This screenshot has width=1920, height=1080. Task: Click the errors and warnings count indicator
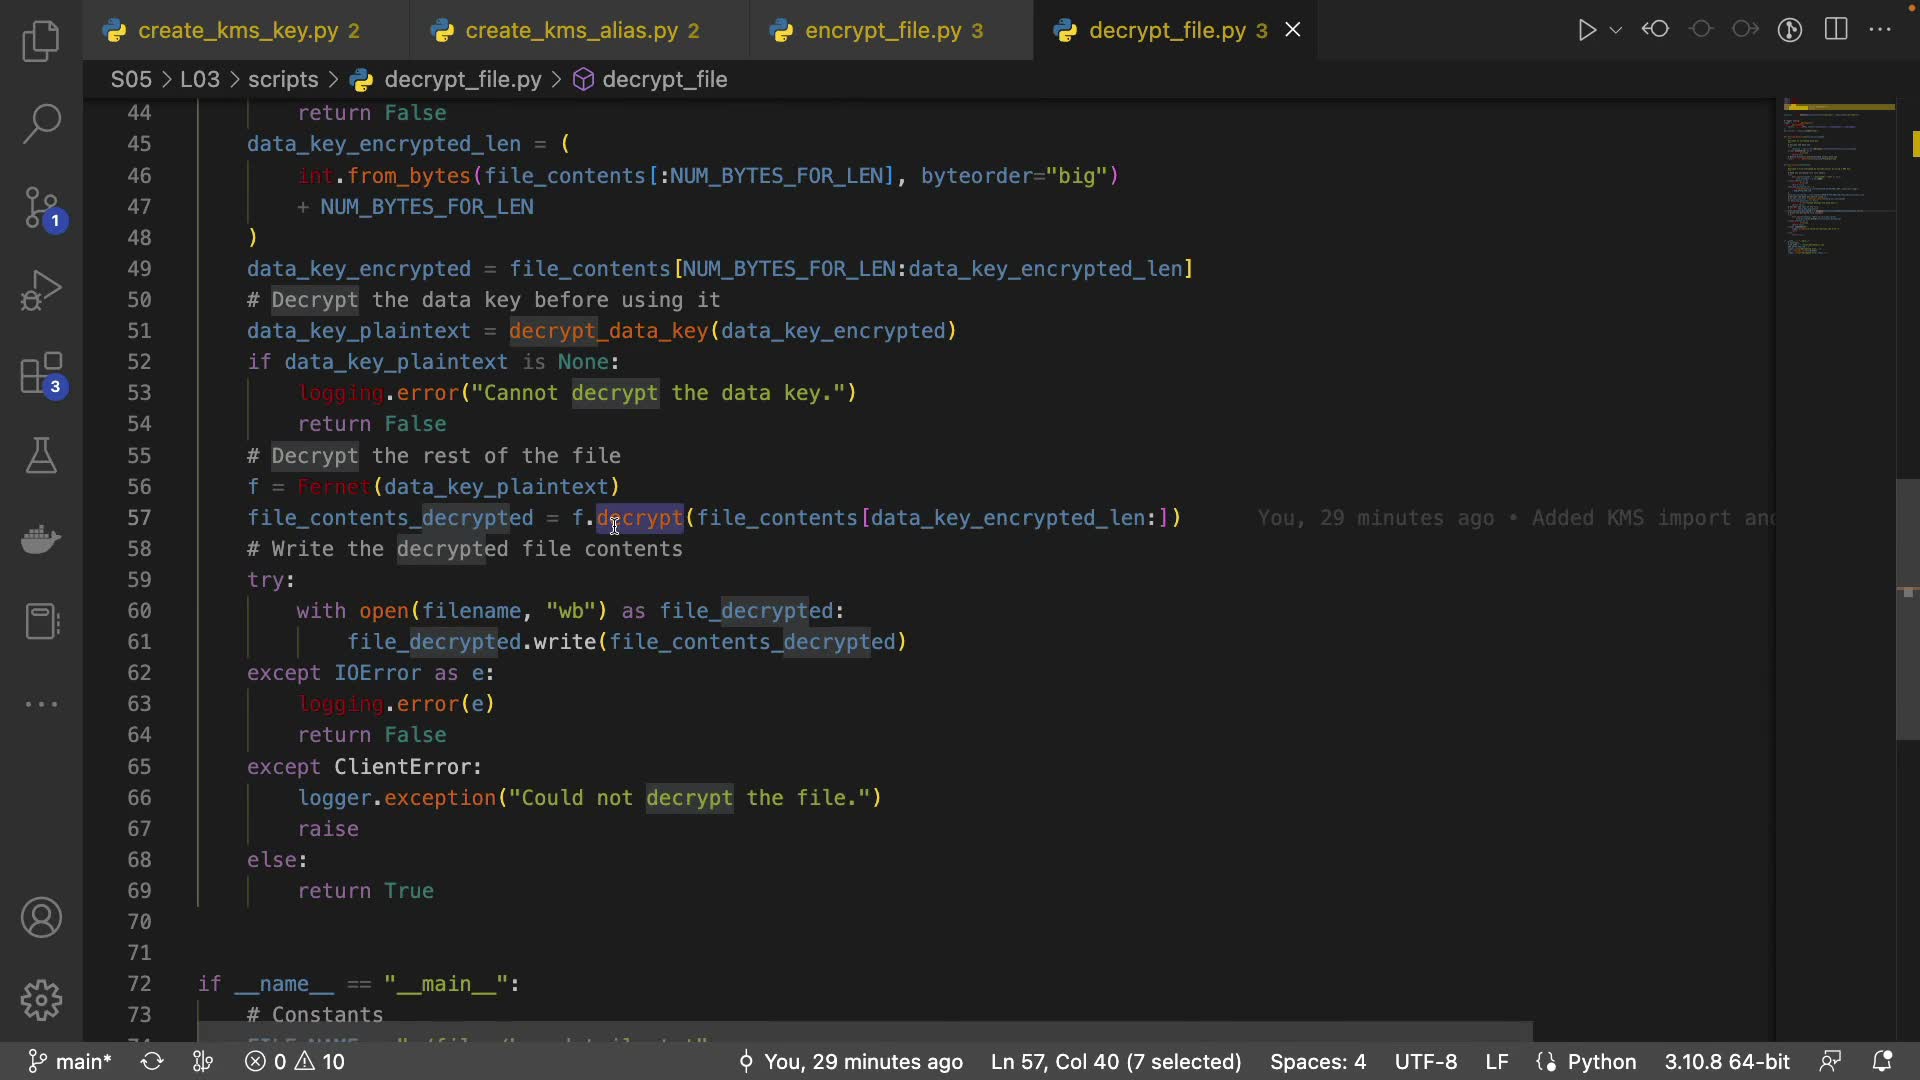(296, 1061)
